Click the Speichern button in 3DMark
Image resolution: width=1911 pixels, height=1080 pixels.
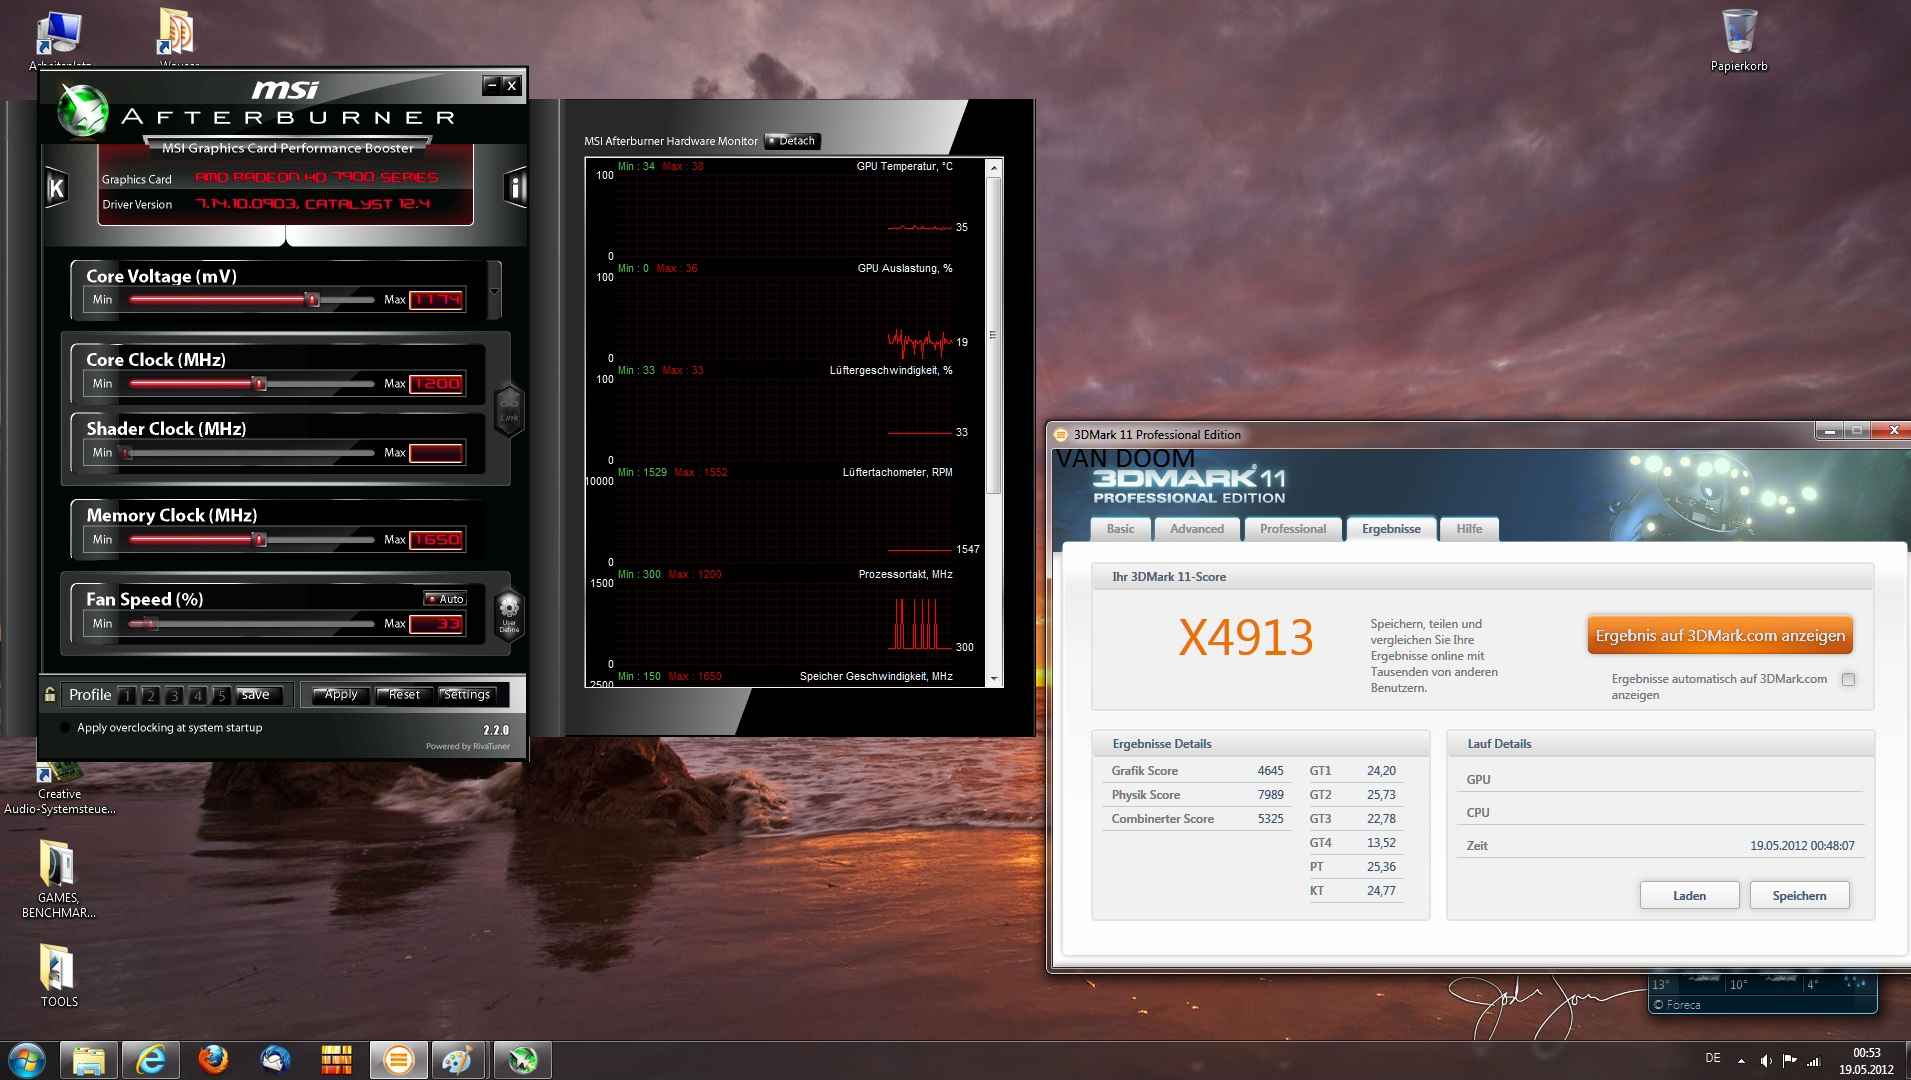tap(1799, 895)
